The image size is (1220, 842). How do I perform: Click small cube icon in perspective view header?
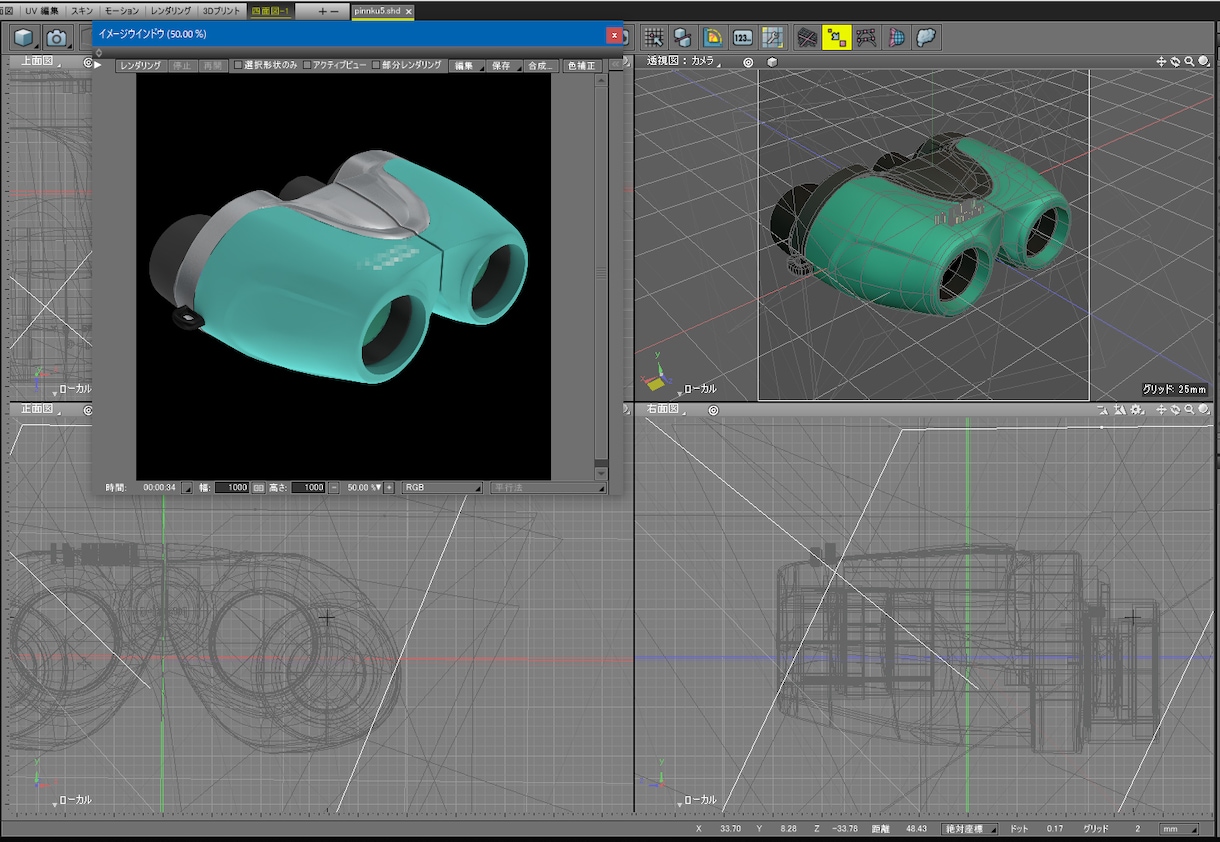pyautogui.click(x=773, y=61)
